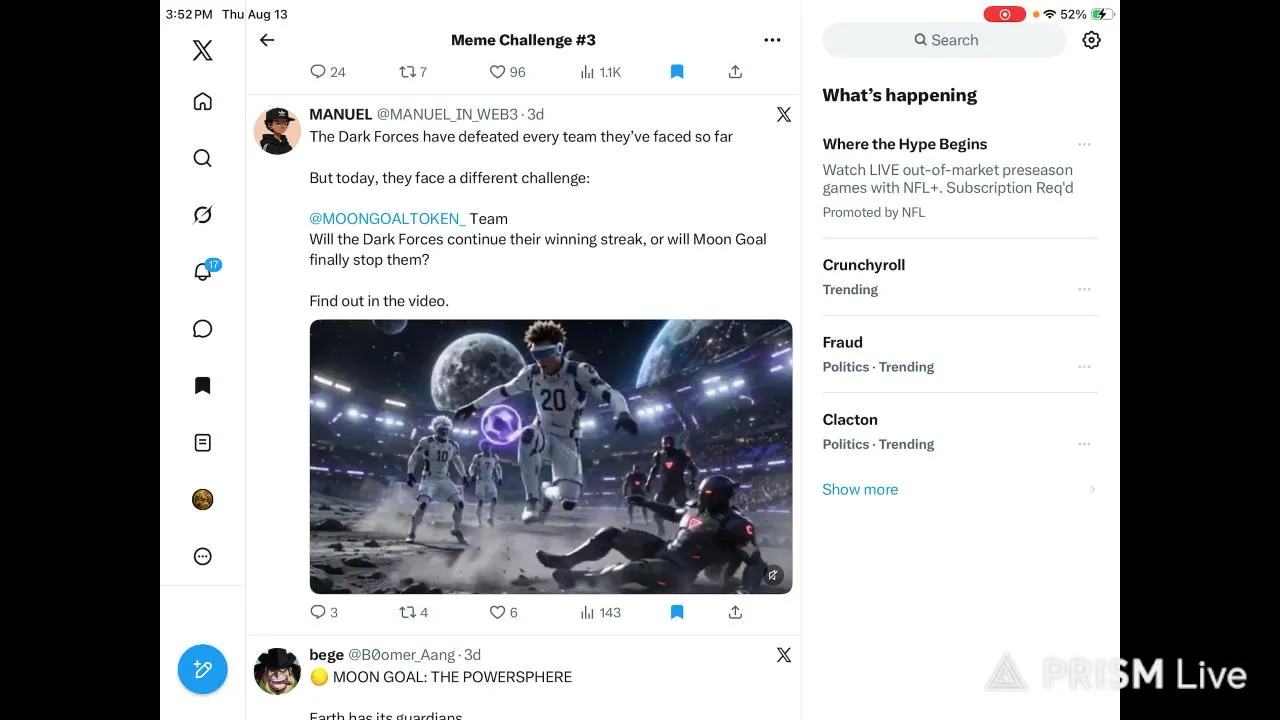The height and width of the screenshot is (720, 1280).
Task: Click the Search input field
Action: 944,40
